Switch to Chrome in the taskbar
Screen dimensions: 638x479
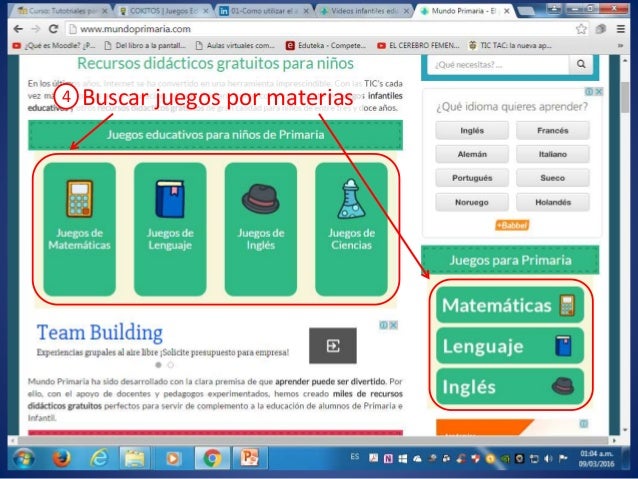coord(212,459)
